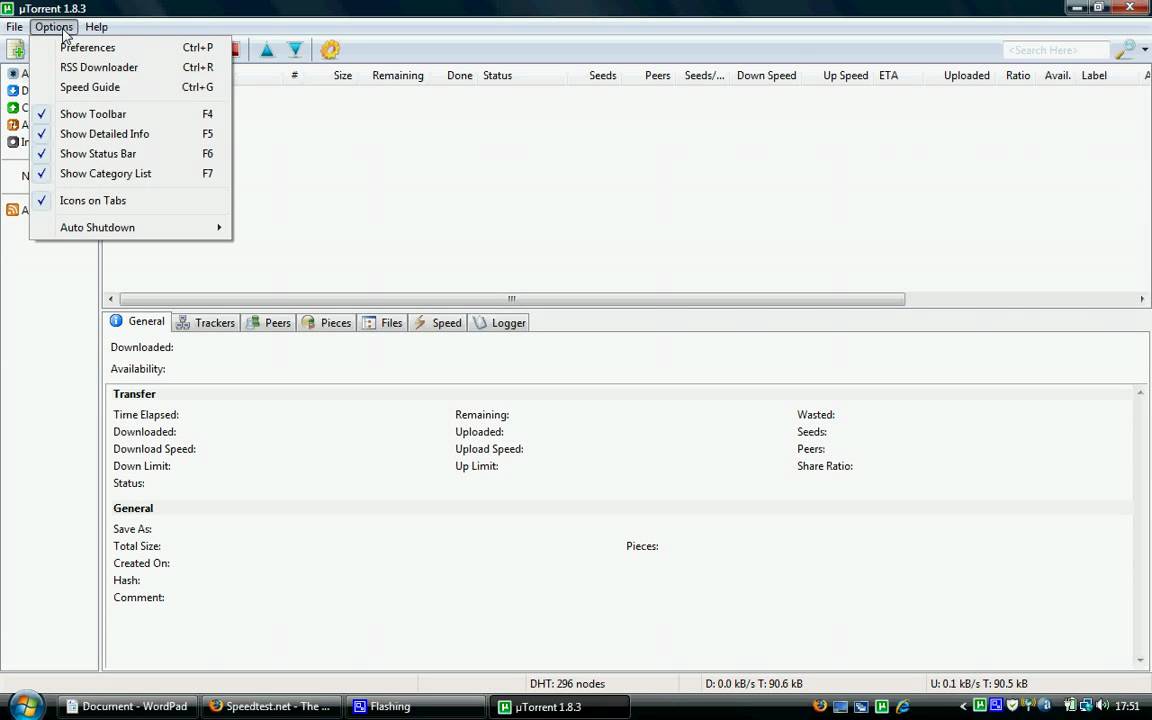
Task: Open the Help menu
Action: click(96, 27)
